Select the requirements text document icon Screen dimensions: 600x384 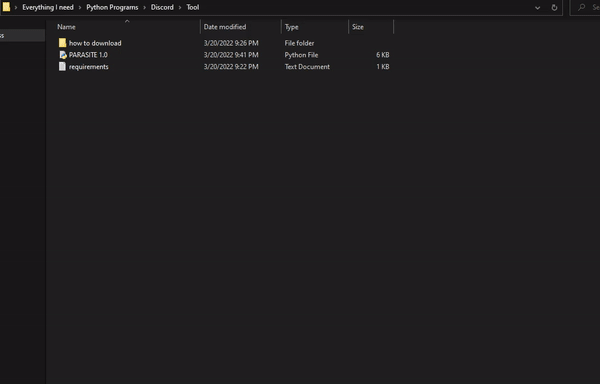(62, 67)
